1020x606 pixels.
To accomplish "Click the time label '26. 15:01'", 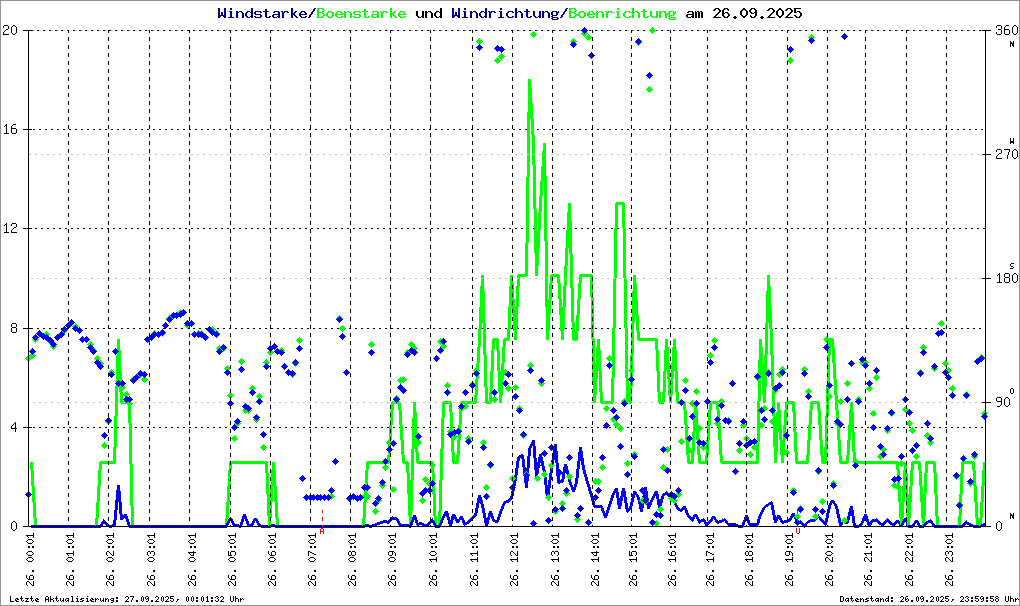I will coord(635,559).
